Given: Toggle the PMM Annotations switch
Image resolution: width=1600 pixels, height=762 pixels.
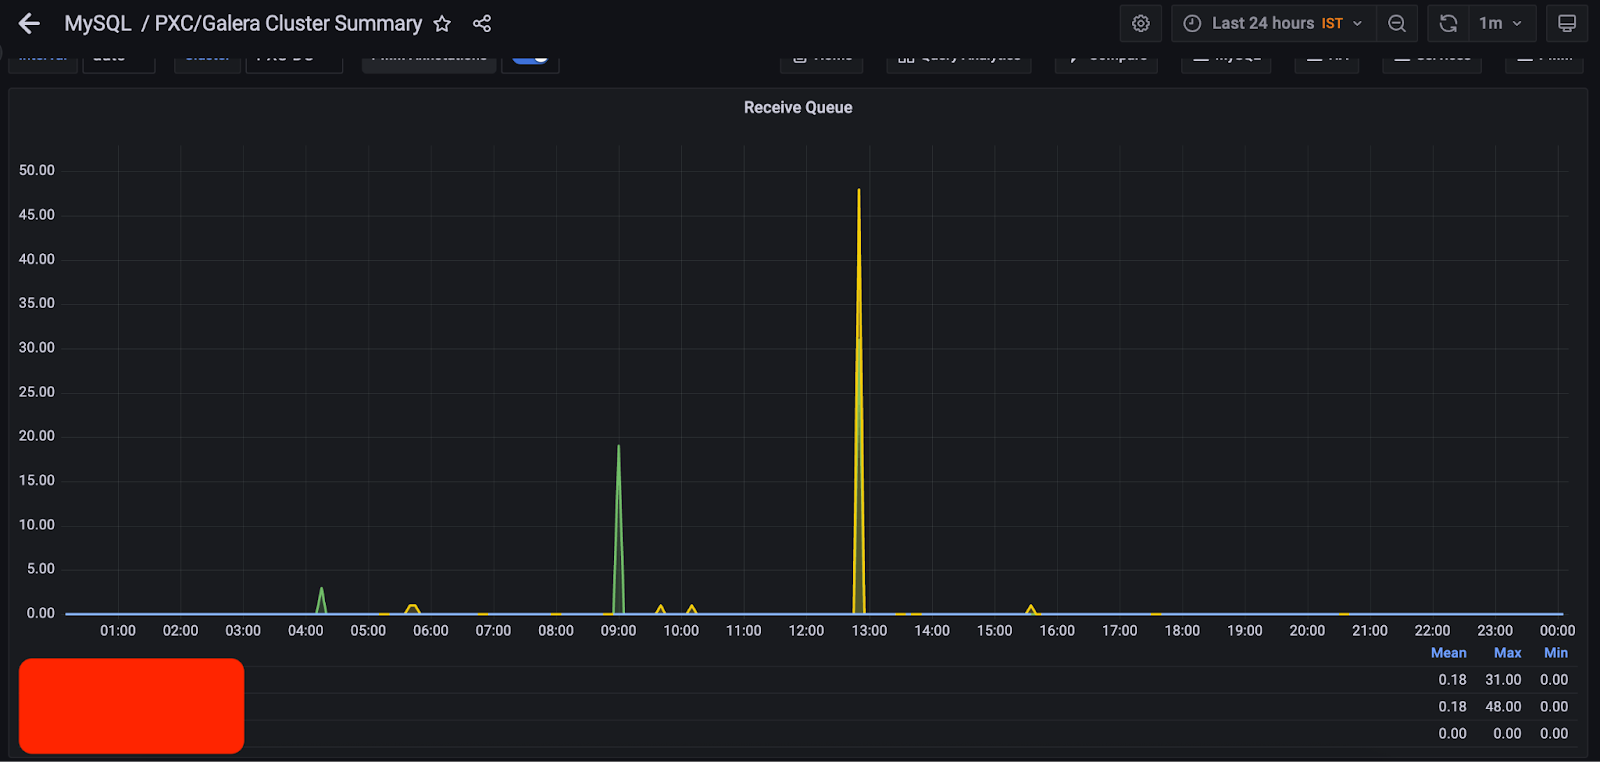Looking at the screenshot, I should coord(530,58).
